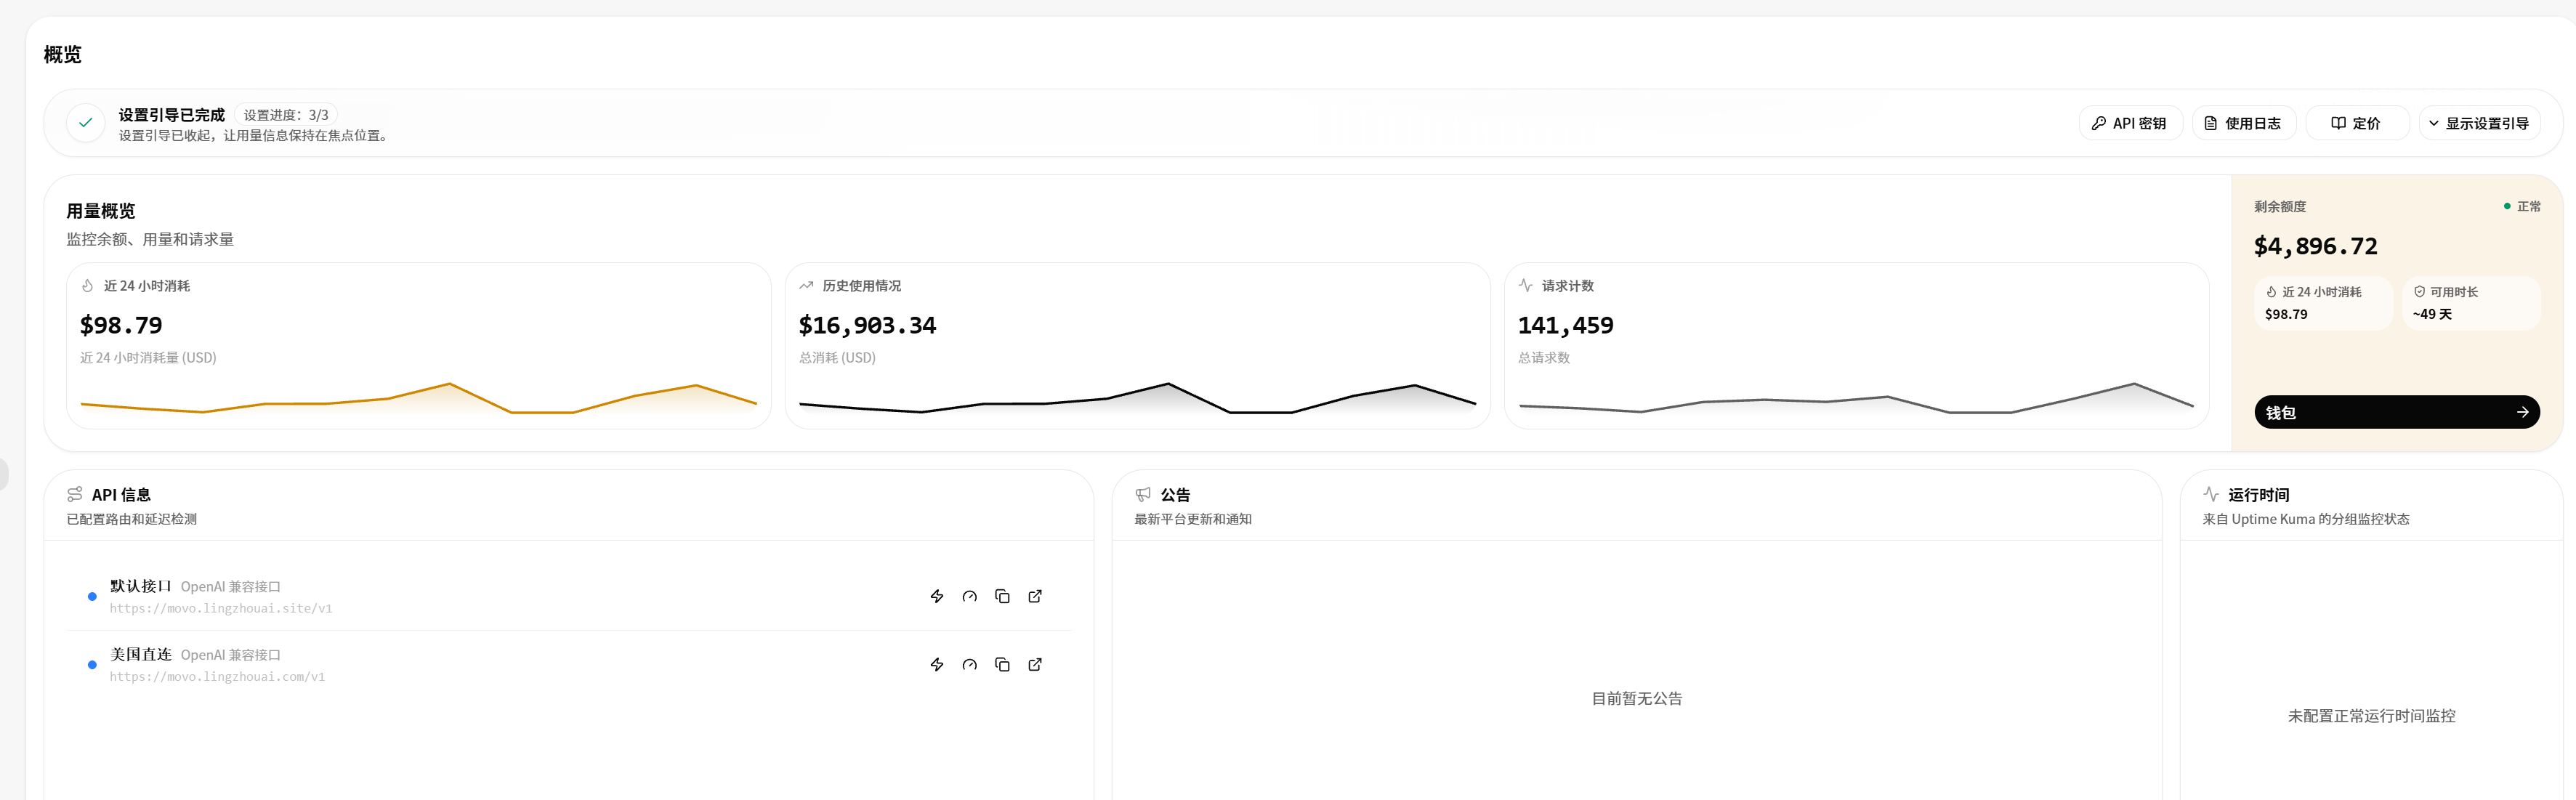Click the 默认接口 endpoint name
Image resolution: width=2576 pixels, height=800 pixels.
(141, 586)
